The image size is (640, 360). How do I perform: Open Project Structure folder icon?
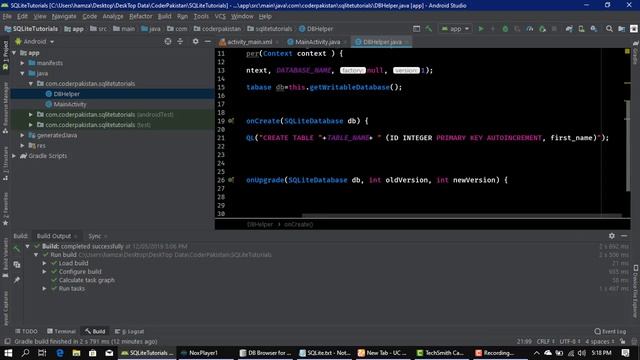(621, 29)
